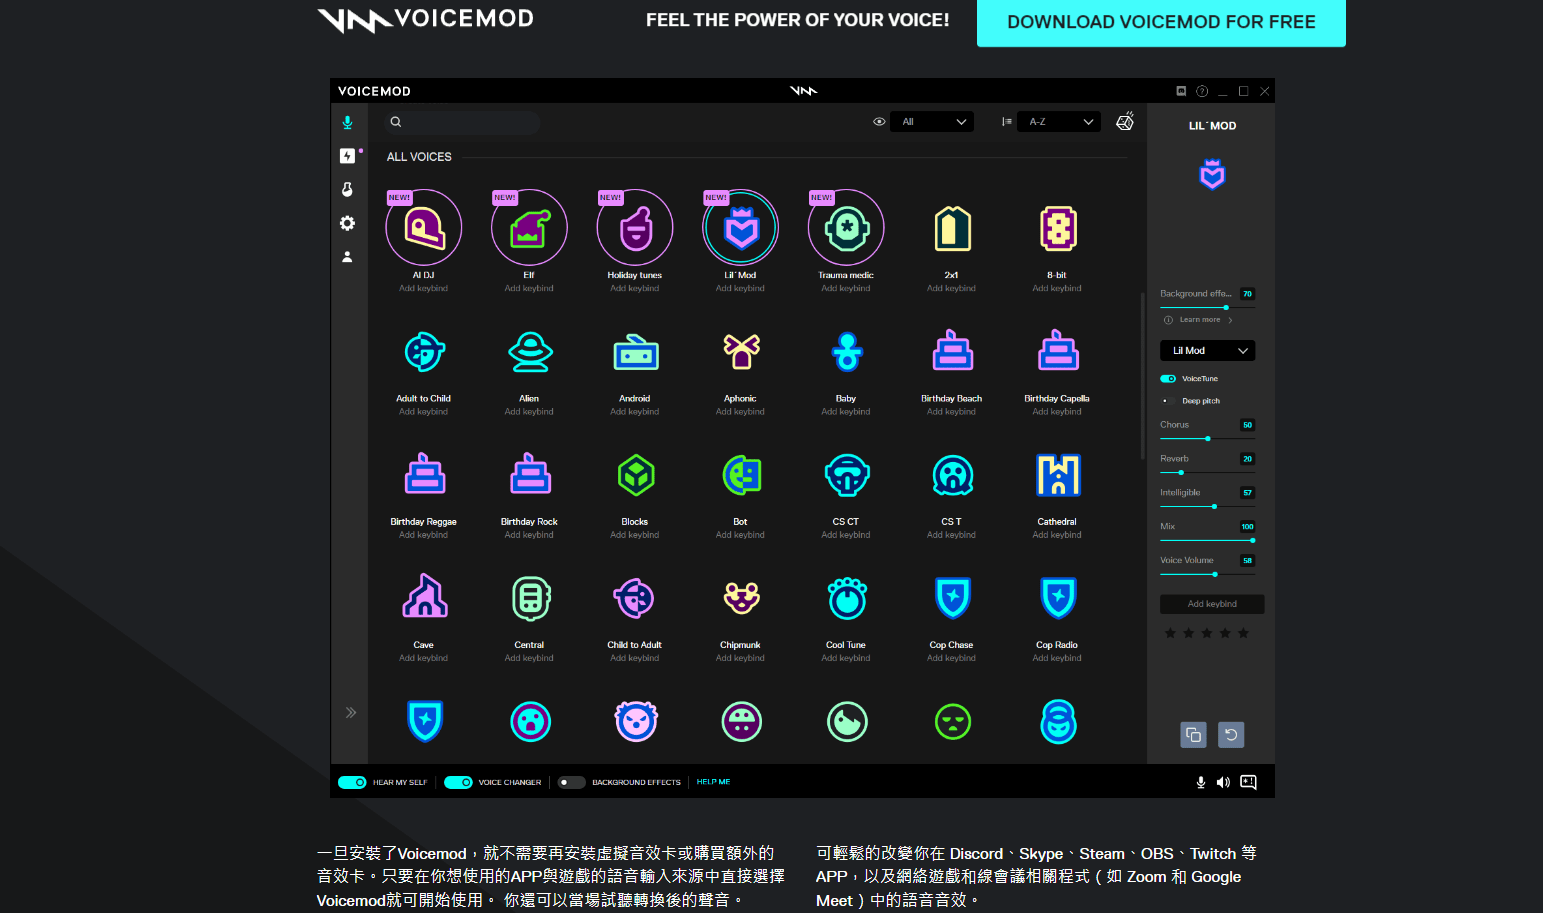
Task: Open settings via the gear icon
Action: pos(347,223)
